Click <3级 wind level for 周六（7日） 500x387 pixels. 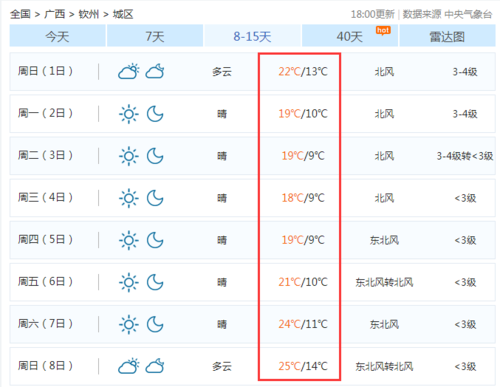point(465,325)
